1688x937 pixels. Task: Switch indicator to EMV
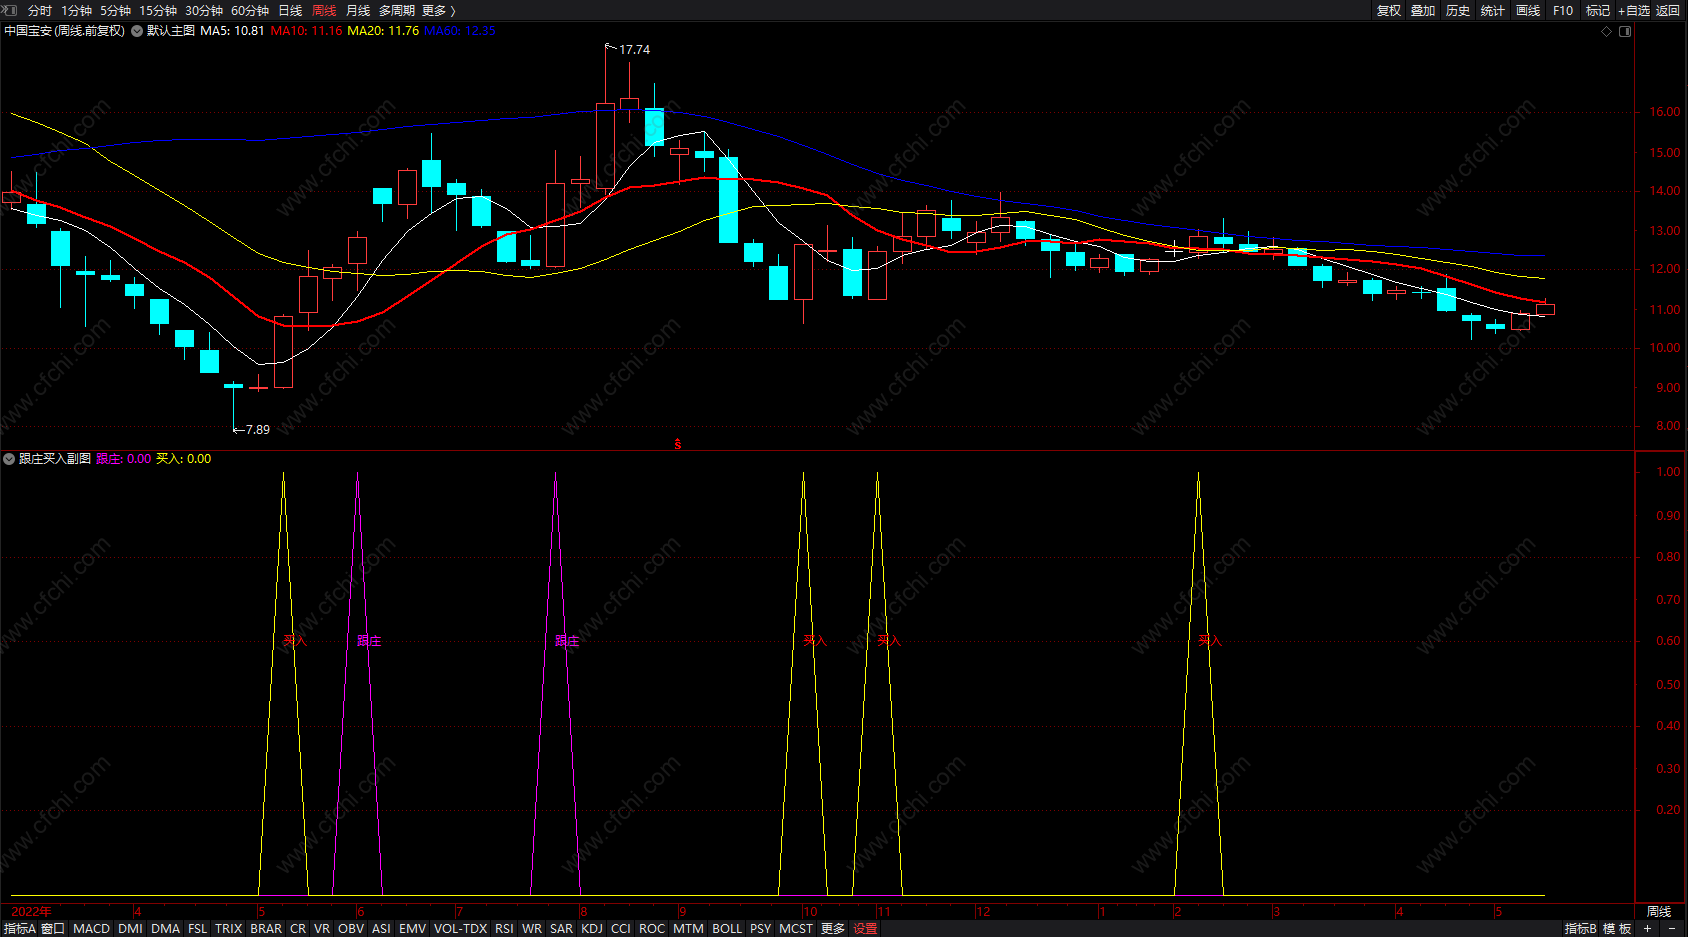412,929
